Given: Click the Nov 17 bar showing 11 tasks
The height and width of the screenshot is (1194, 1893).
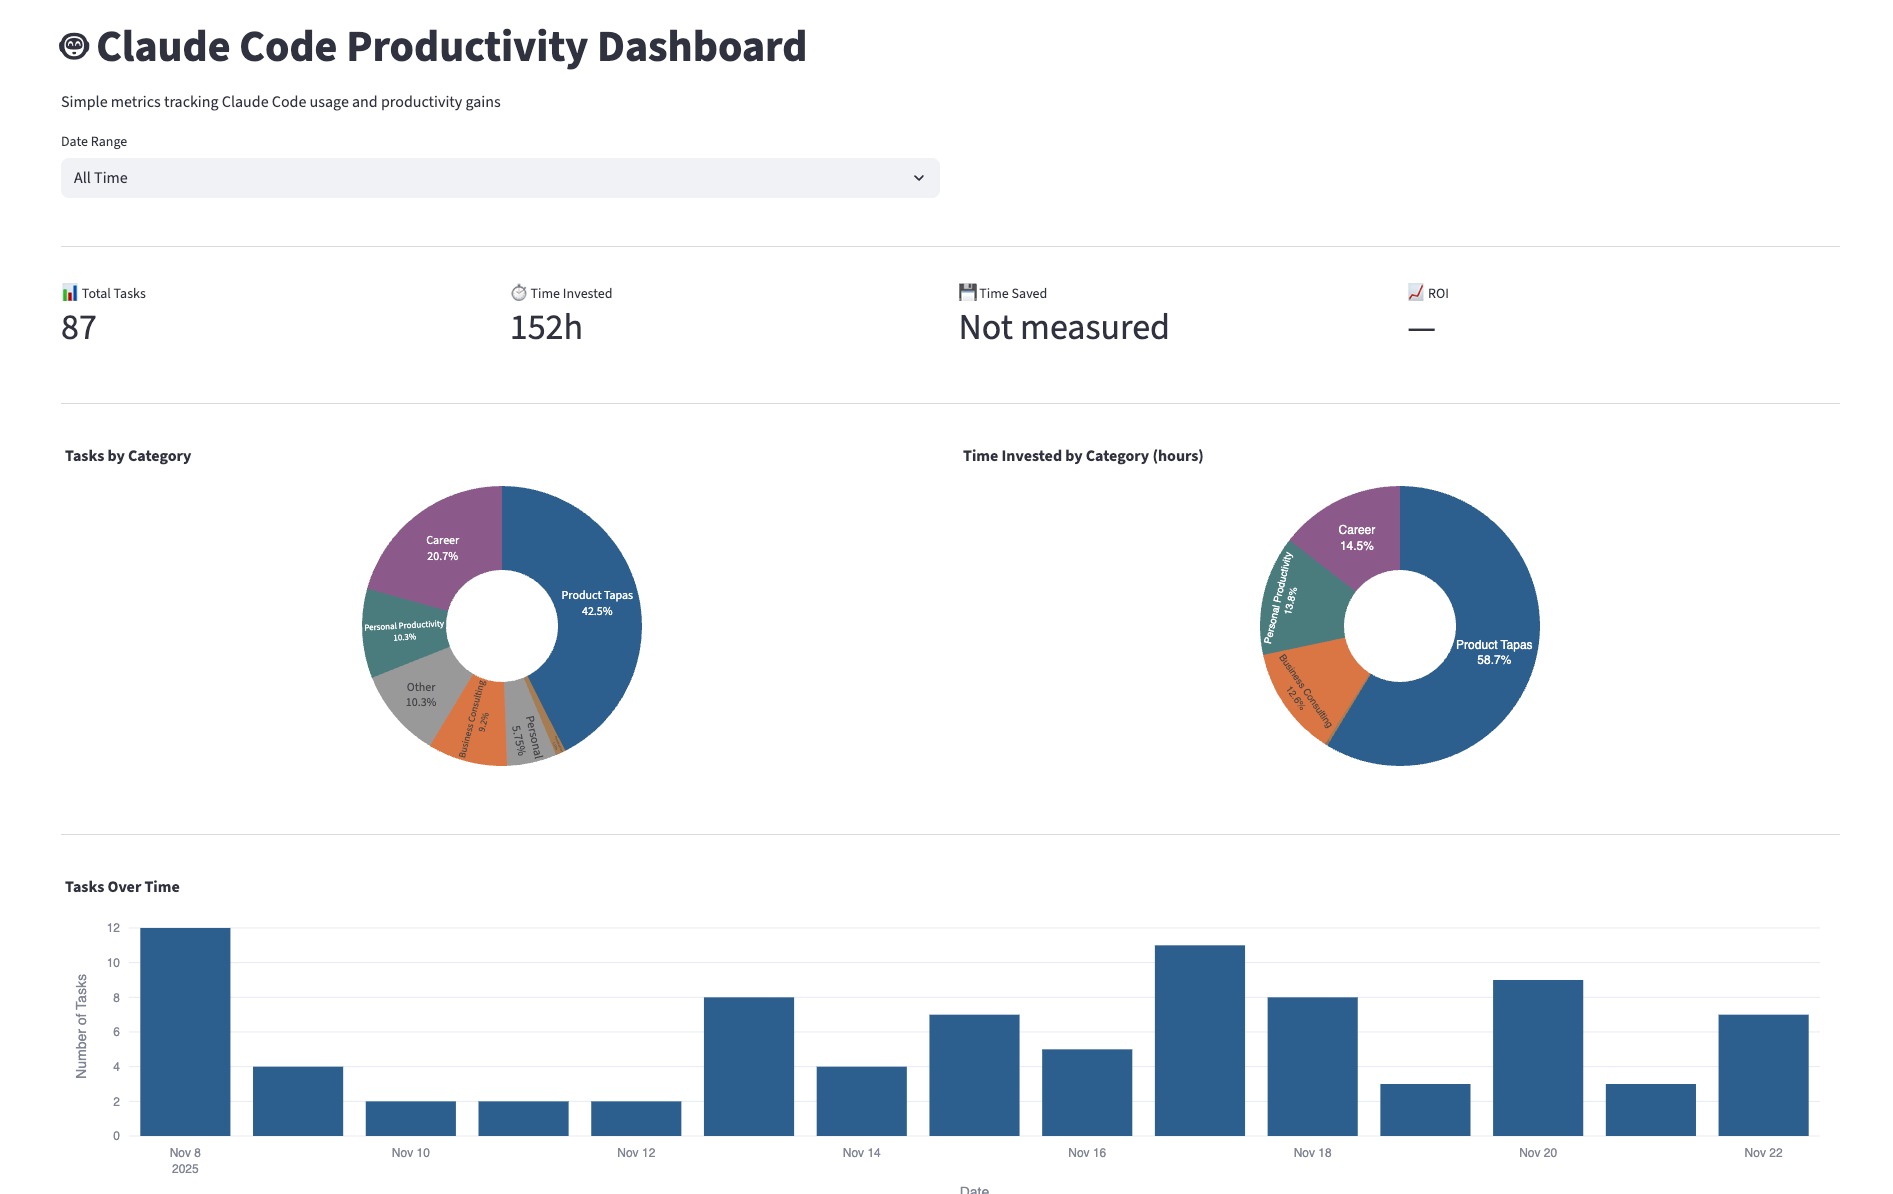Looking at the screenshot, I should 1200,1041.
